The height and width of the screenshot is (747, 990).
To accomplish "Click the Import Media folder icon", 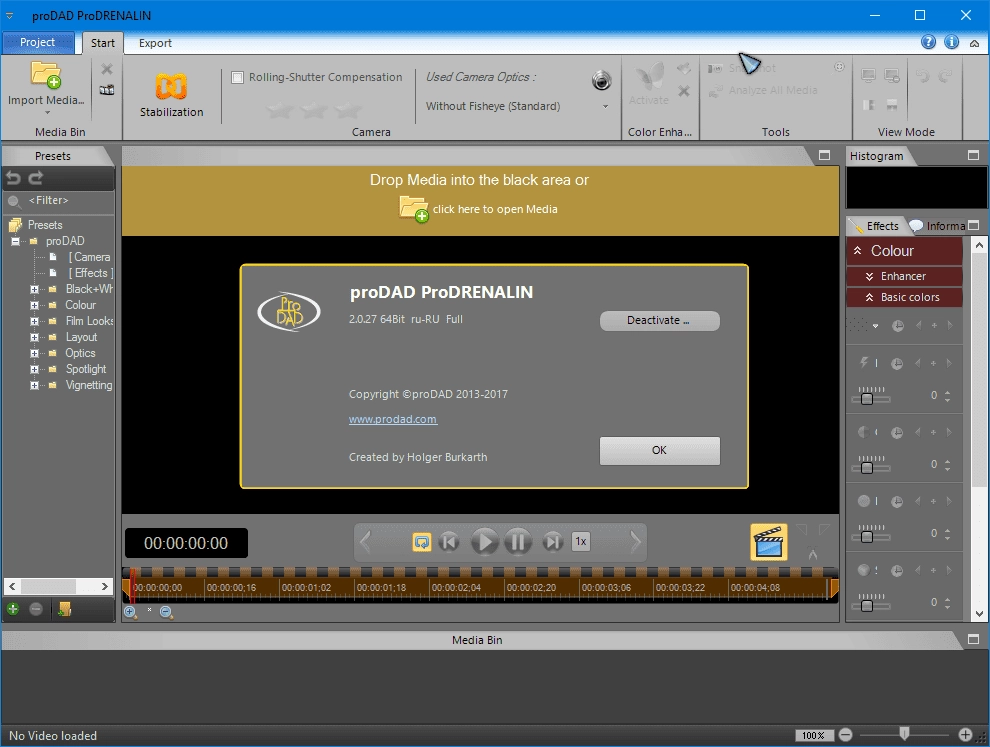I will (x=45, y=75).
